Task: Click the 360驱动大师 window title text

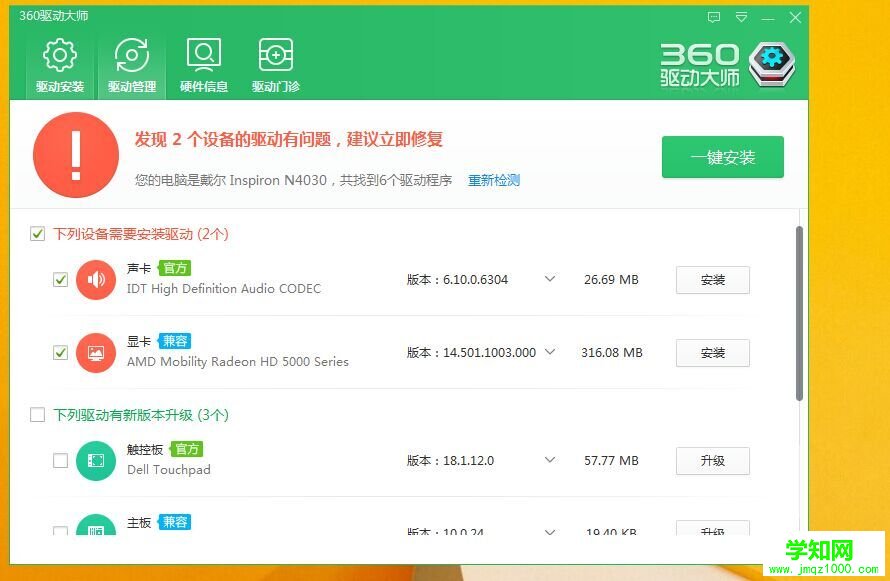Action: click(x=53, y=16)
